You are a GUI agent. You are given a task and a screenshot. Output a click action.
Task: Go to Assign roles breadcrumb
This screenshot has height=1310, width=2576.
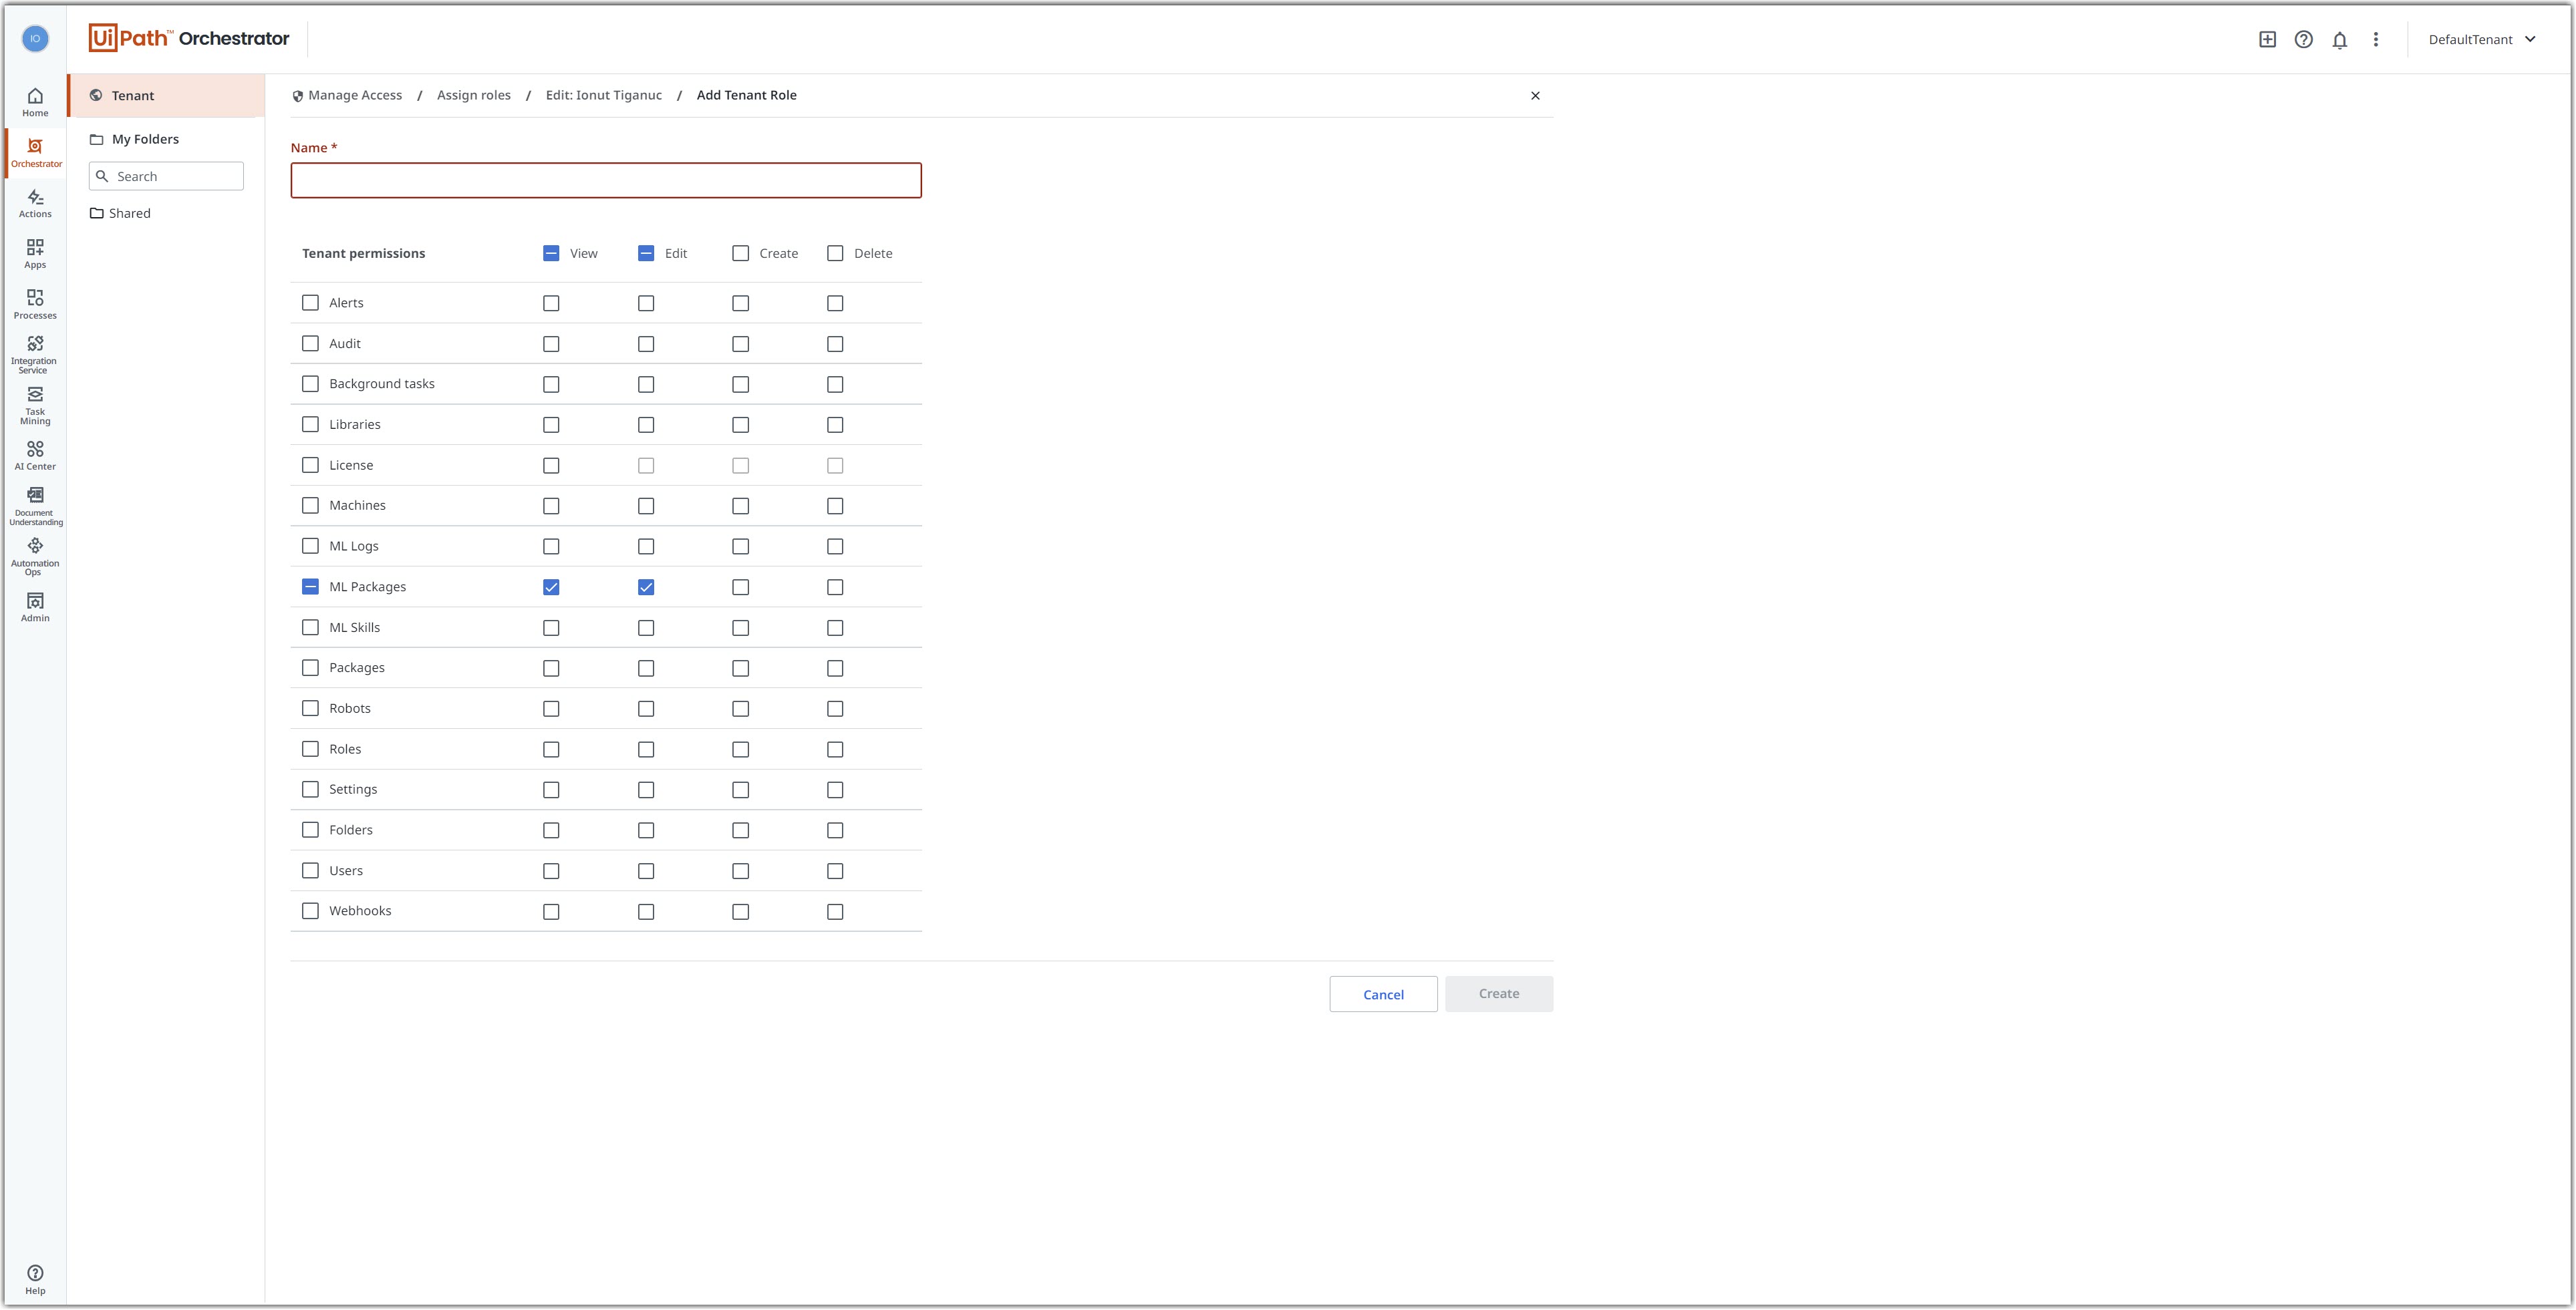473,95
